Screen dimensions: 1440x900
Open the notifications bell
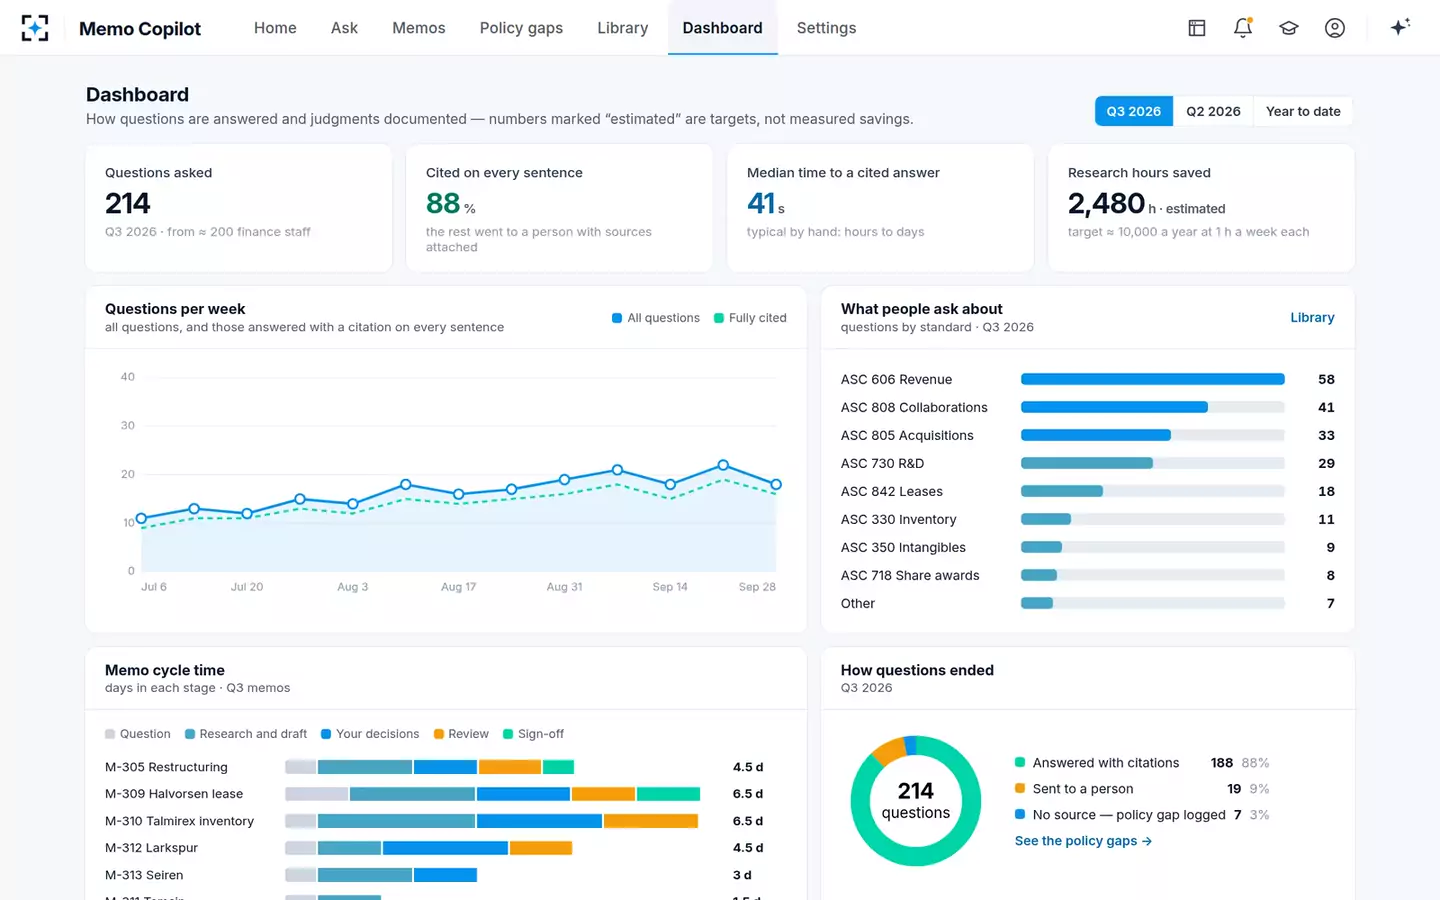(1243, 28)
